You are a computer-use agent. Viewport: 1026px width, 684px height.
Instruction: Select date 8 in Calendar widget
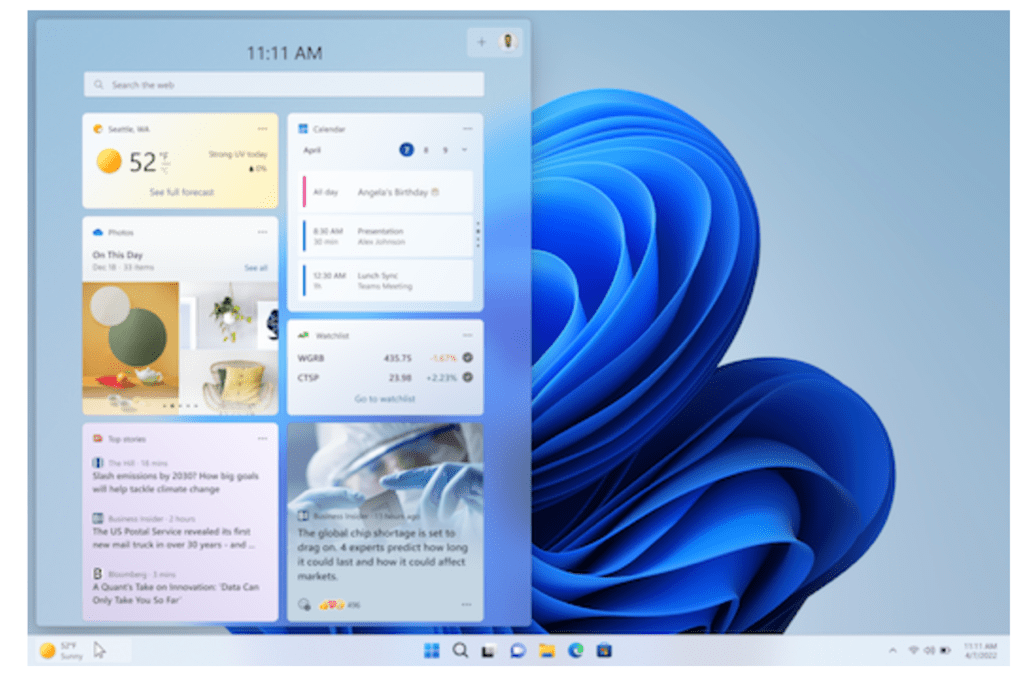426,150
